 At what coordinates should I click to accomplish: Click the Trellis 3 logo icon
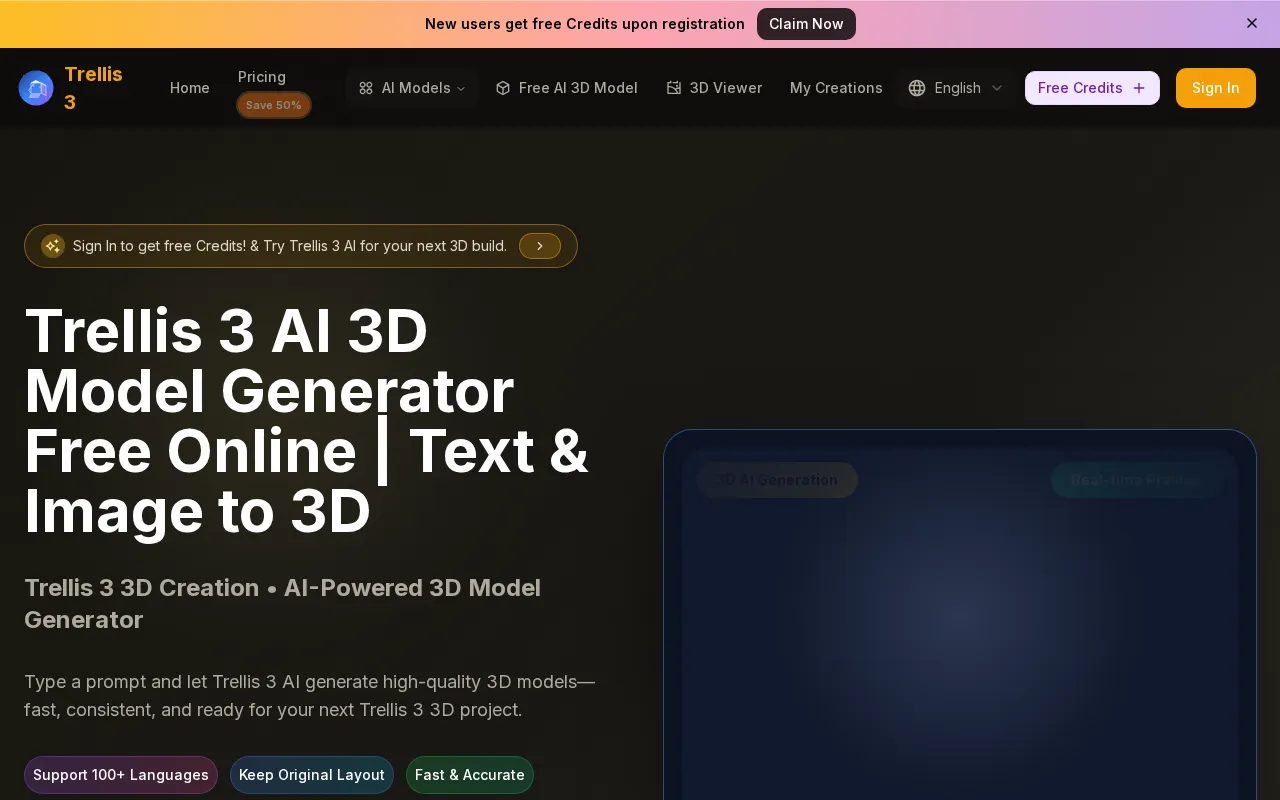[x=36, y=88]
